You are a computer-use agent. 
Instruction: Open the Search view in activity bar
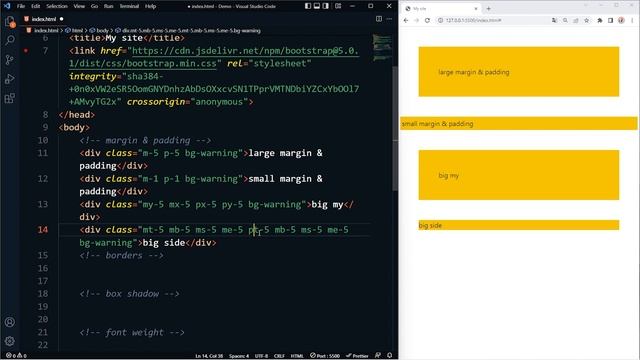pos(10,40)
